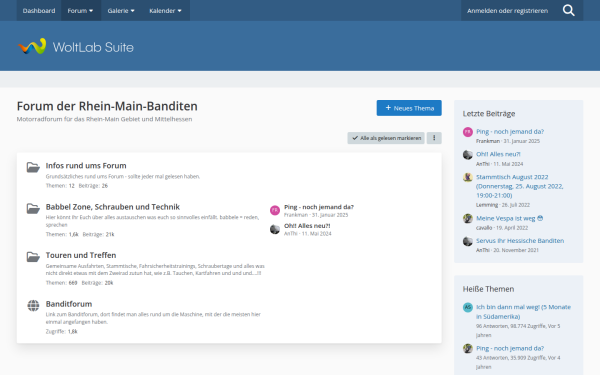This screenshot has width=600, height=375.
Task: Click Alle als gelesen markieren
Action: click(386, 138)
